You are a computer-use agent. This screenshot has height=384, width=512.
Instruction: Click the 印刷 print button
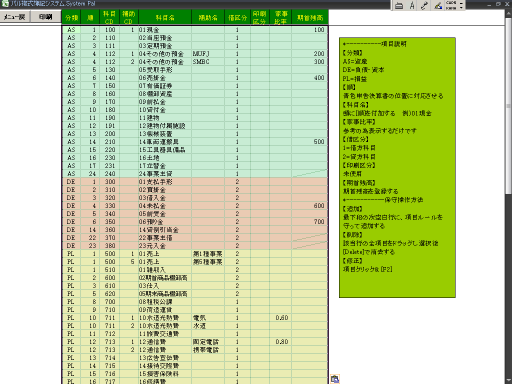(x=46, y=17)
